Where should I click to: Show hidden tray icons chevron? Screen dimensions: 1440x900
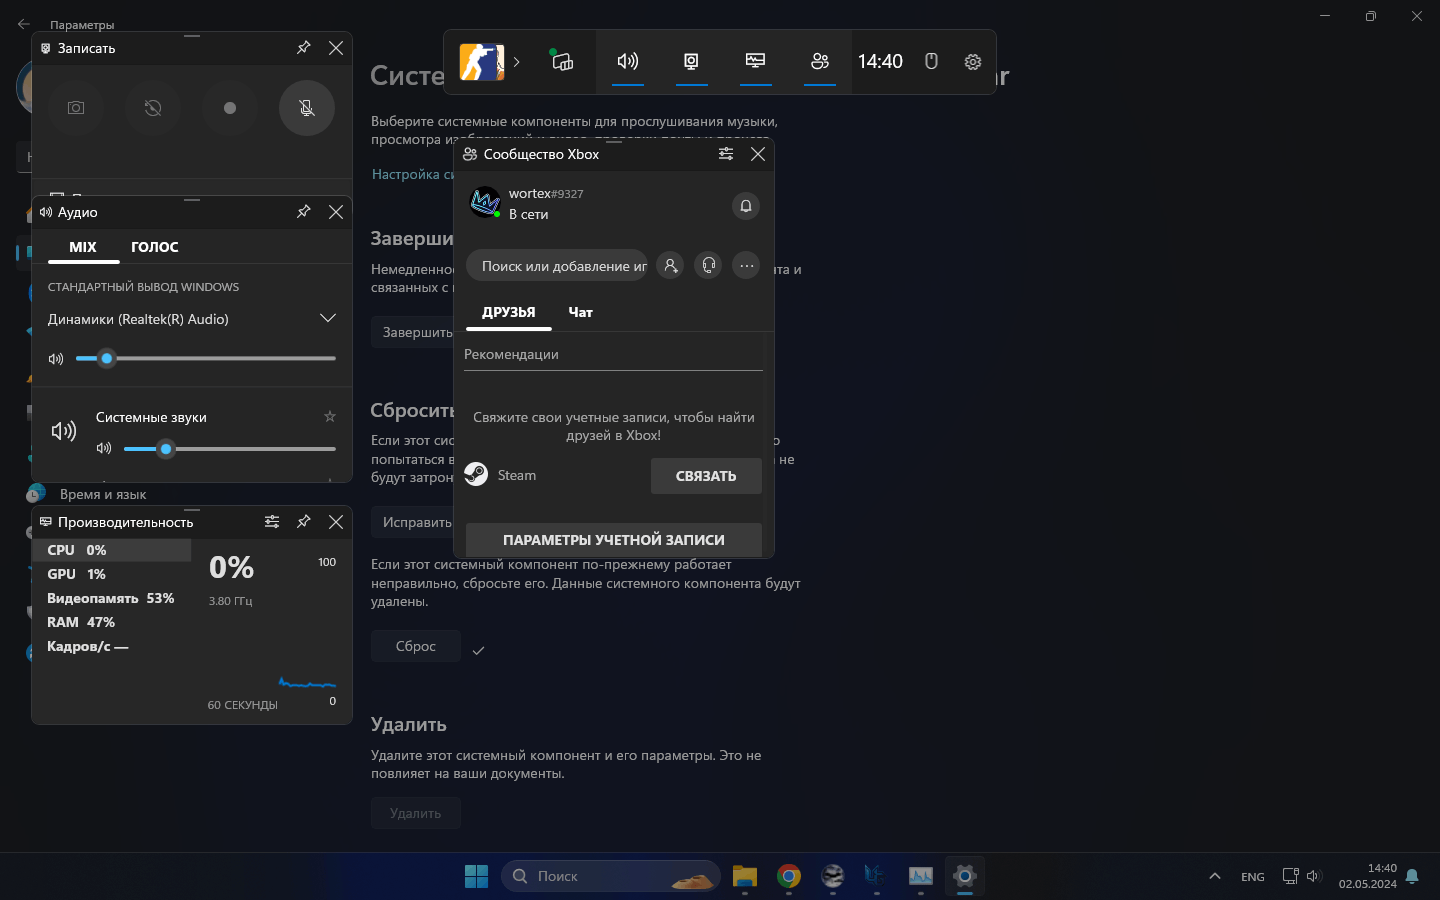(x=1215, y=876)
